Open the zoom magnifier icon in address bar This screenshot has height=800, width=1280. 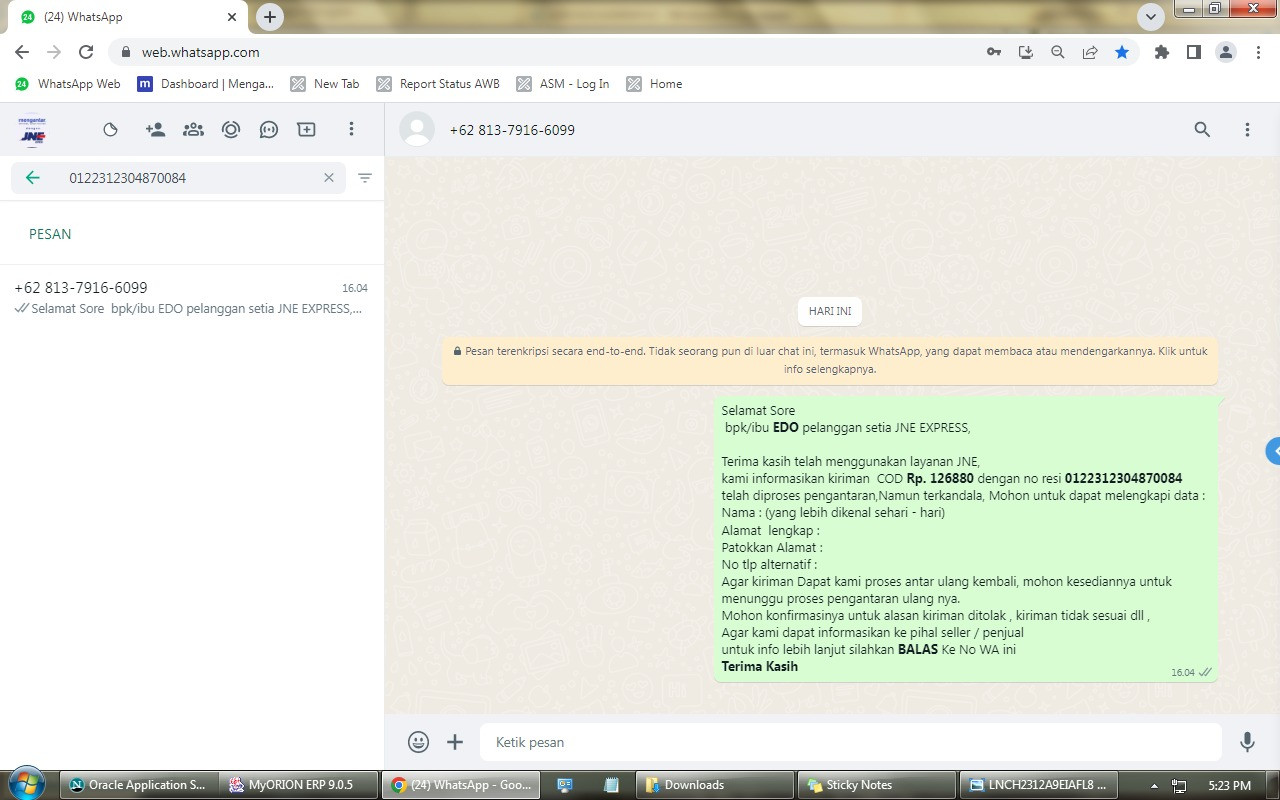(1058, 52)
